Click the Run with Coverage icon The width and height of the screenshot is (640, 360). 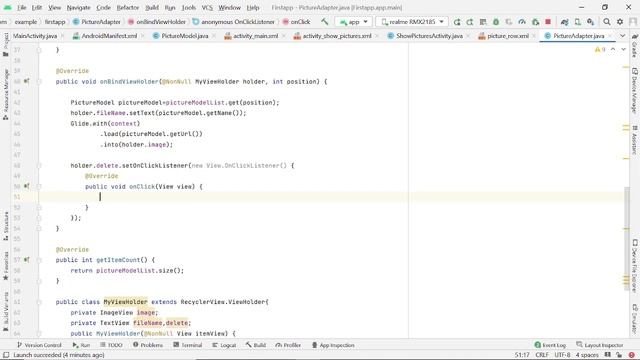coord(509,22)
